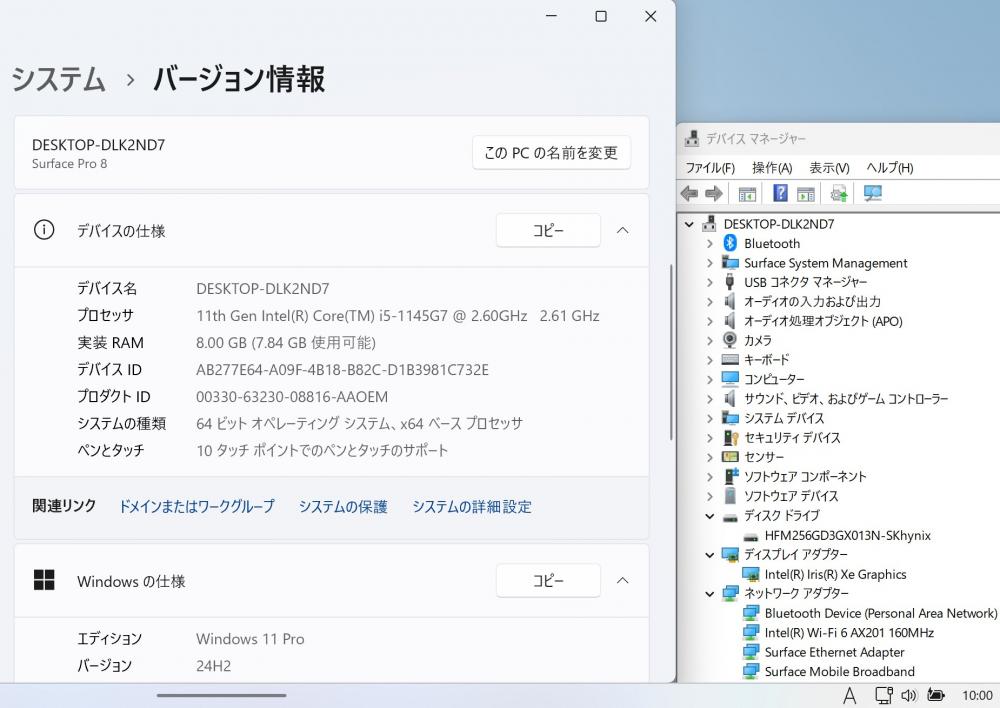Select the オーディオの入力および出力 tree item
The width and height of the screenshot is (1000, 708).
(812, 301)
